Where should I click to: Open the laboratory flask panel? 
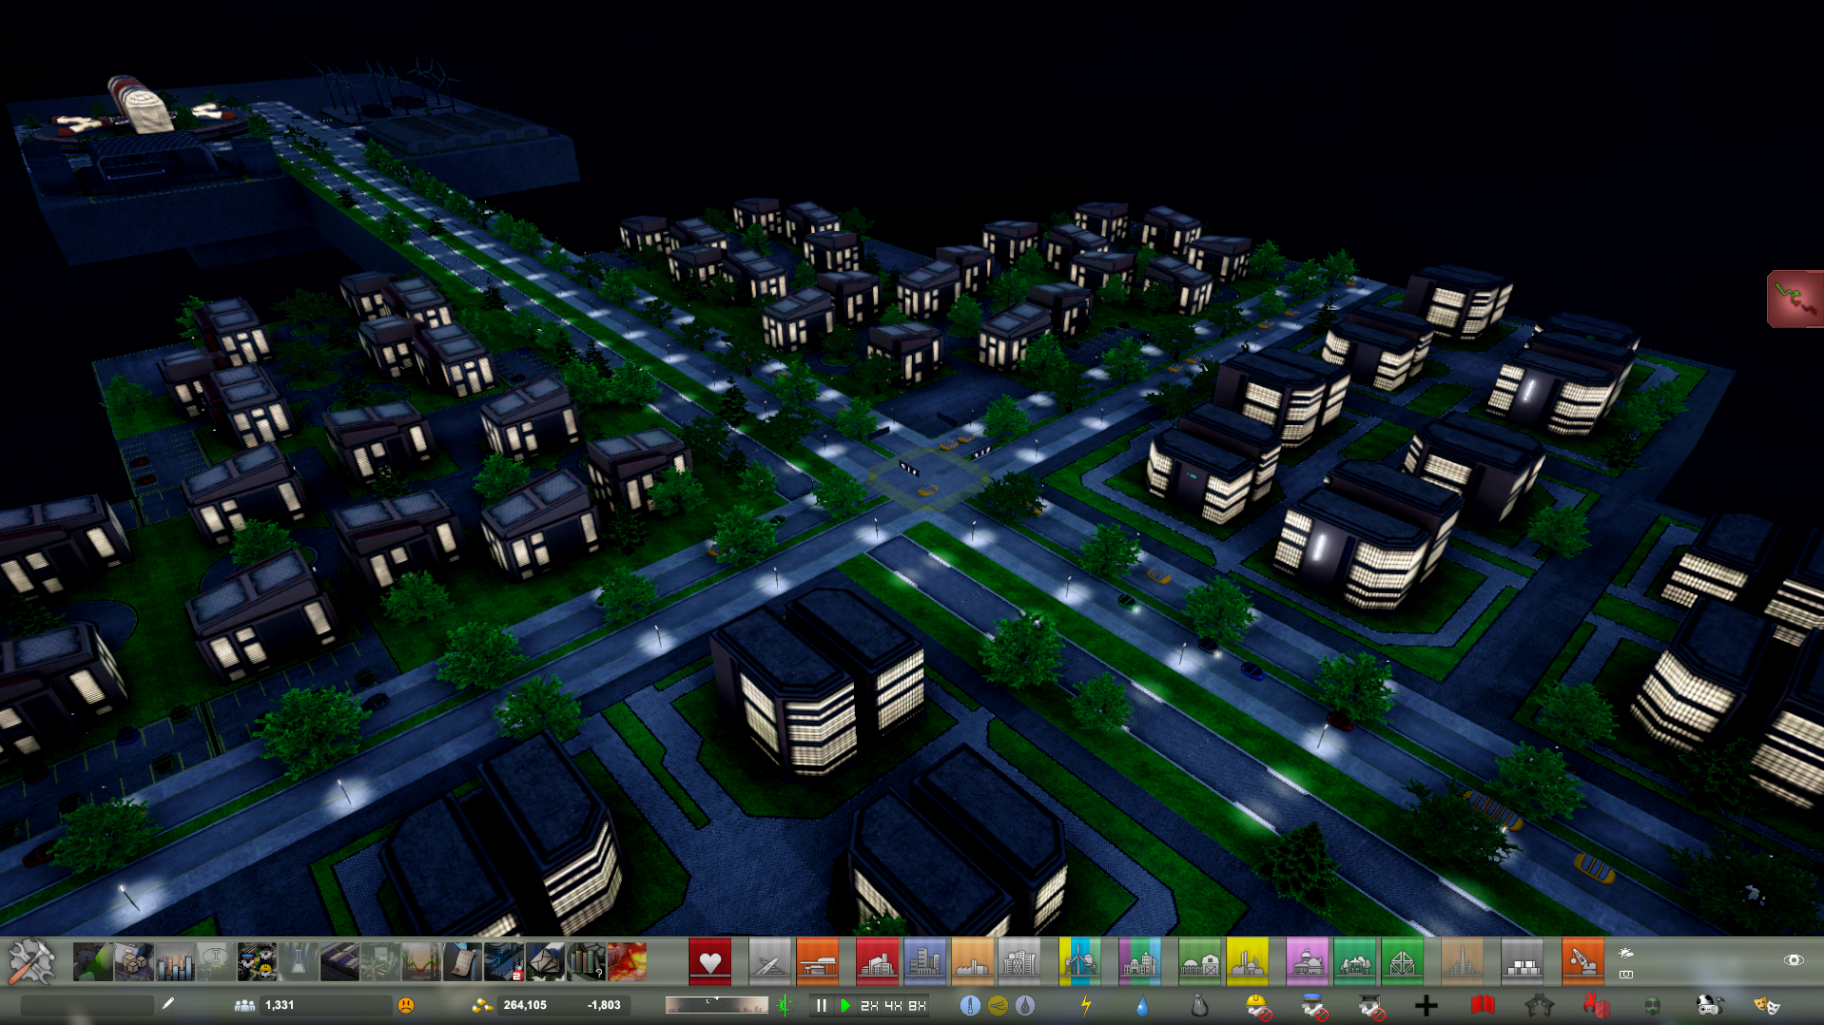[297, 962]
